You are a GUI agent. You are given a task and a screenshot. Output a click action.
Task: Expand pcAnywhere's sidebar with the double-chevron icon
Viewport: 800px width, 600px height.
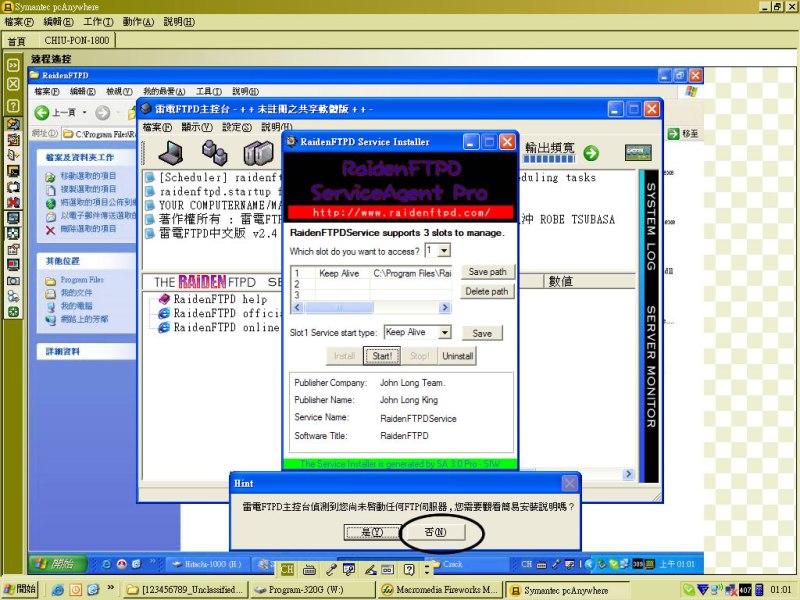(x=13, y=65)
